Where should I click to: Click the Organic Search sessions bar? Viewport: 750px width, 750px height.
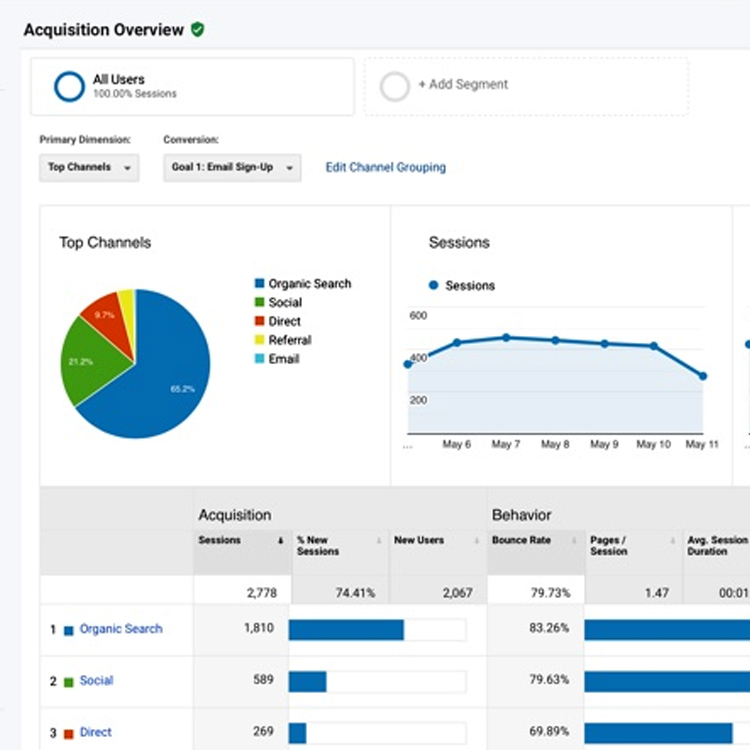pos(346,629)
